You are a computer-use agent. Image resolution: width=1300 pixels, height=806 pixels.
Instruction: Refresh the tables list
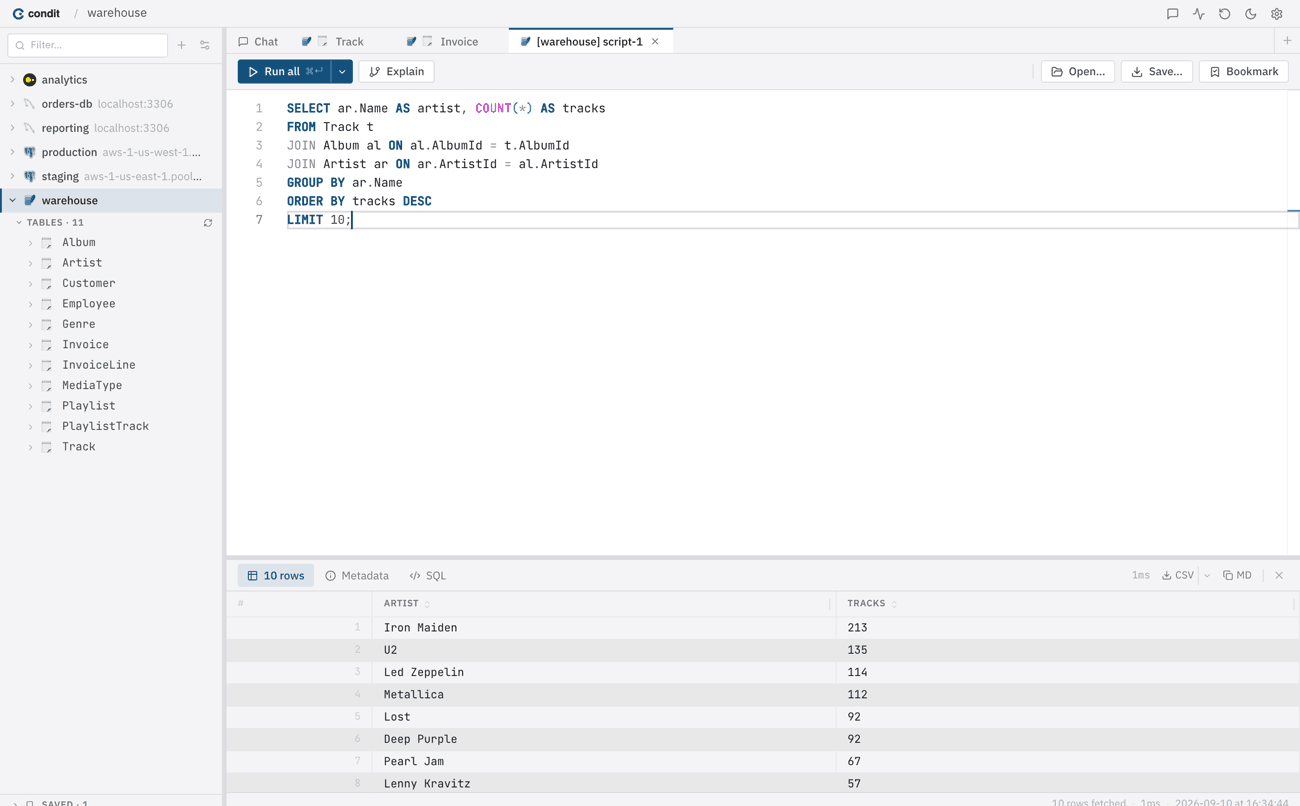208,223
